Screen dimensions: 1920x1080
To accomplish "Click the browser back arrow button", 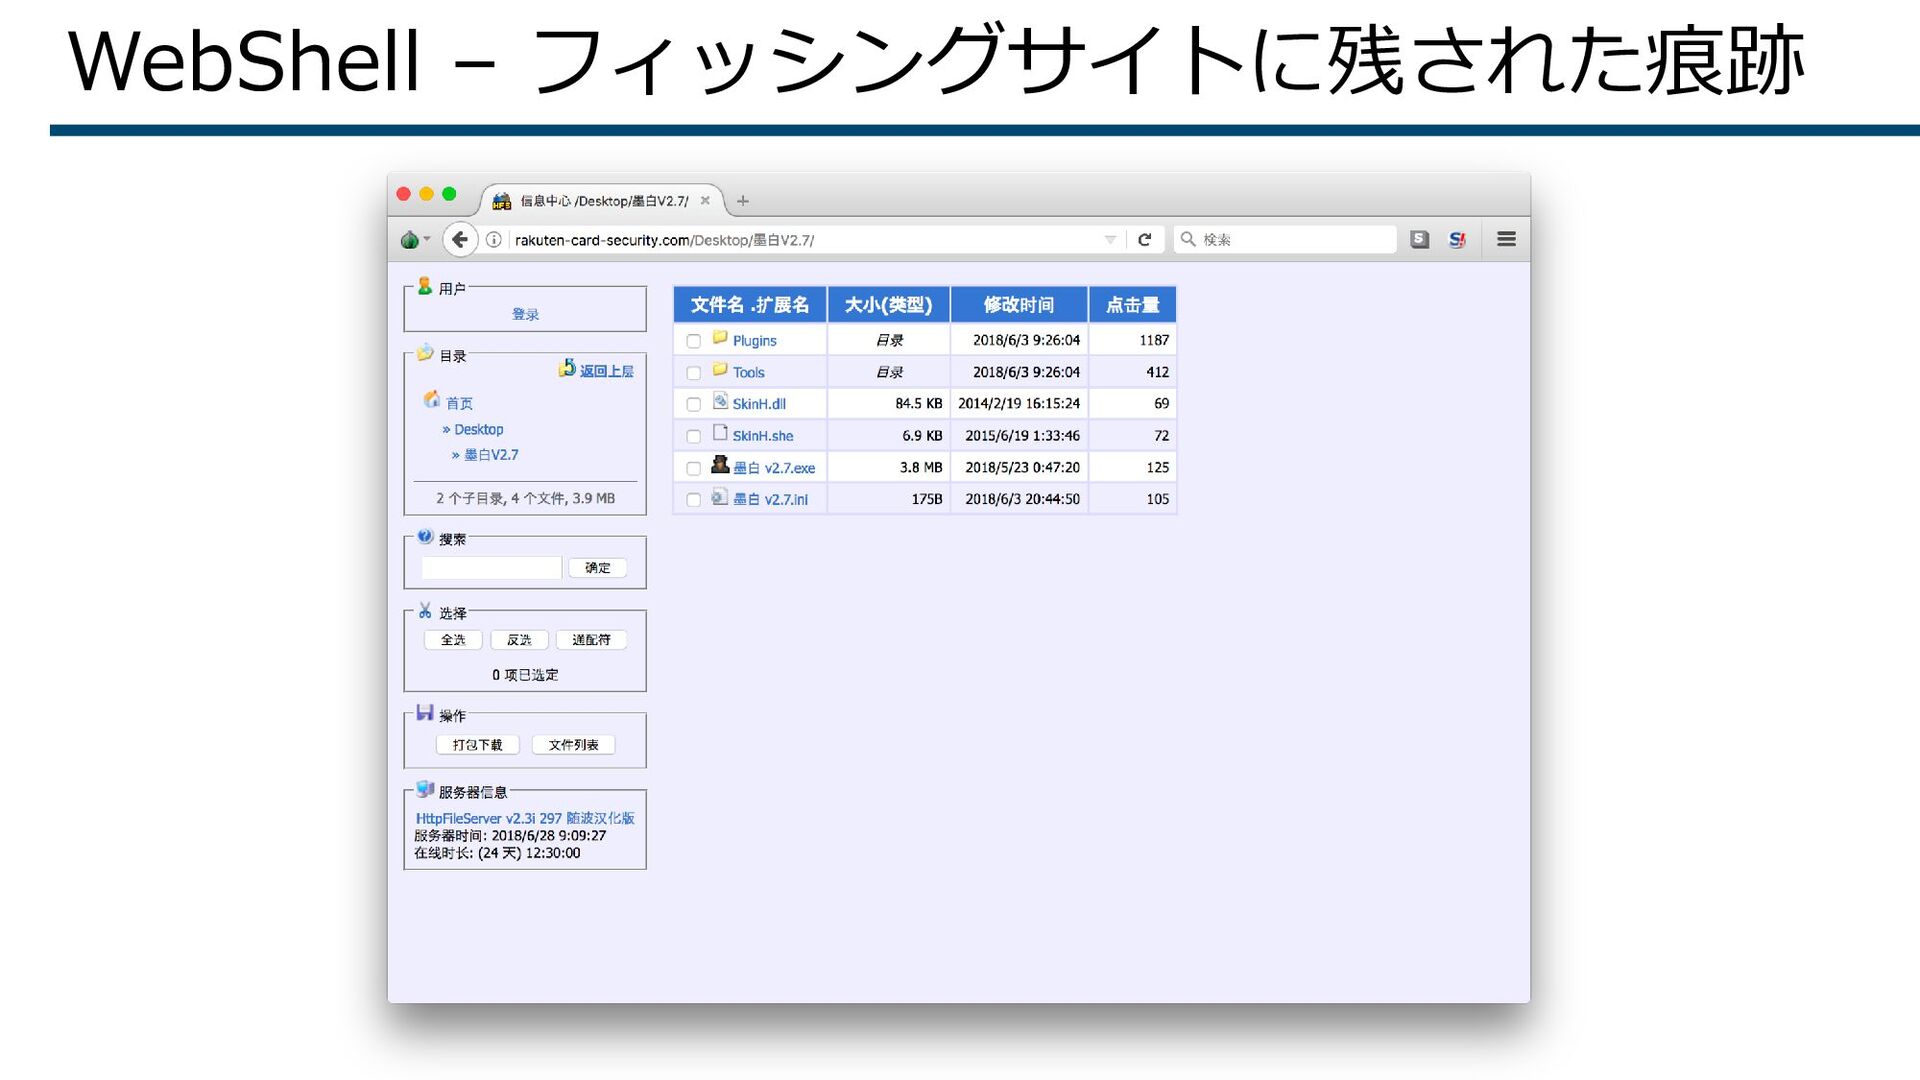I will (459, 239).
